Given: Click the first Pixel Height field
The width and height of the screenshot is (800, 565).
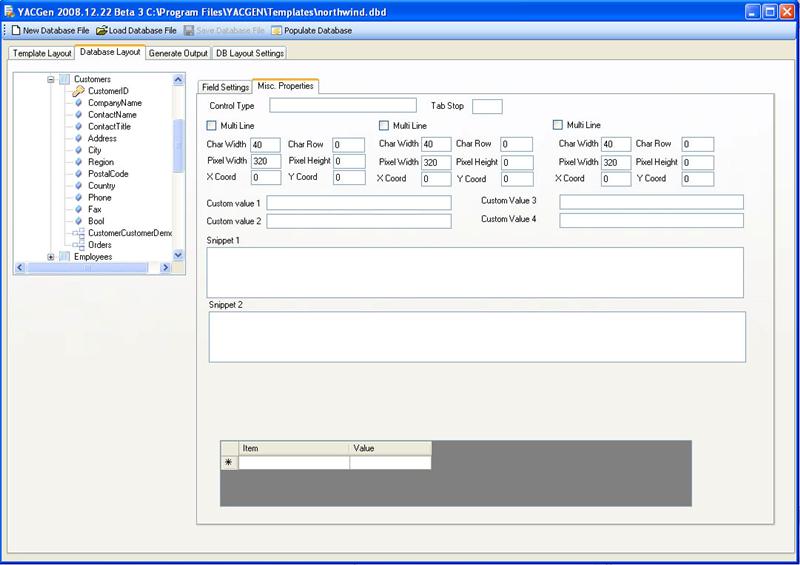Looking at the screenshot, I should pos(349,161).
